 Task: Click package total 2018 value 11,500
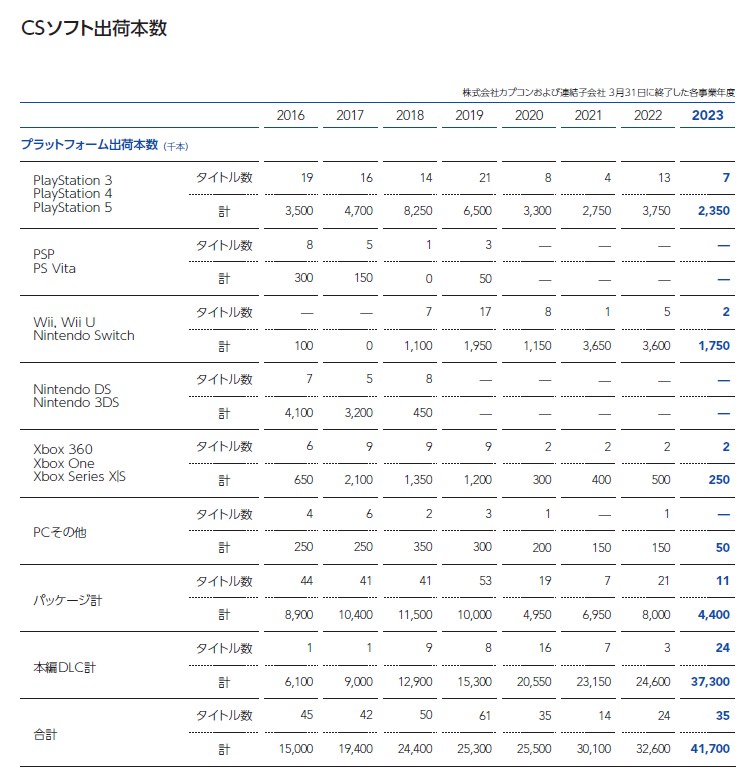415,614
